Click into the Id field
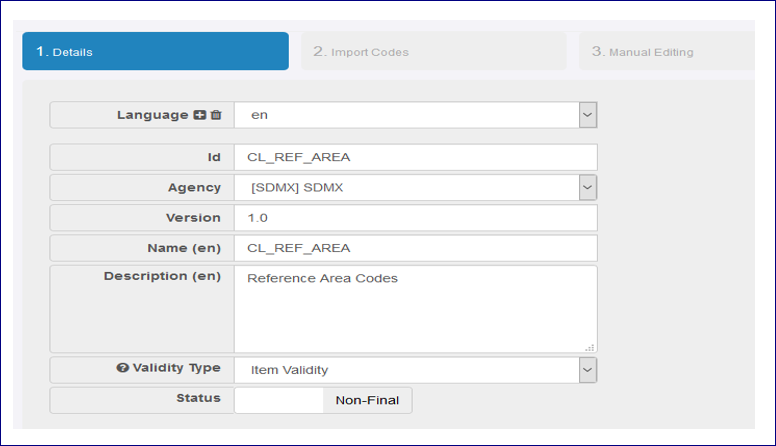The image size is (776, 446). tap(415, 158)
